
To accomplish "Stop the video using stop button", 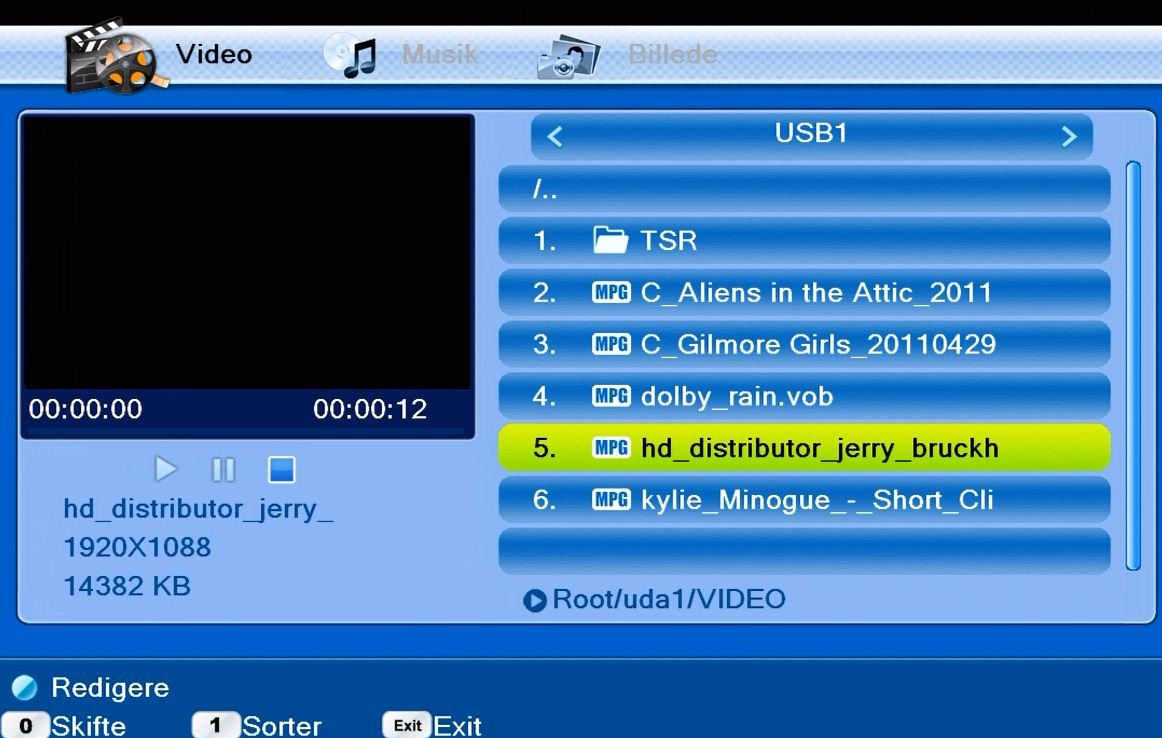I will [281, 469].
